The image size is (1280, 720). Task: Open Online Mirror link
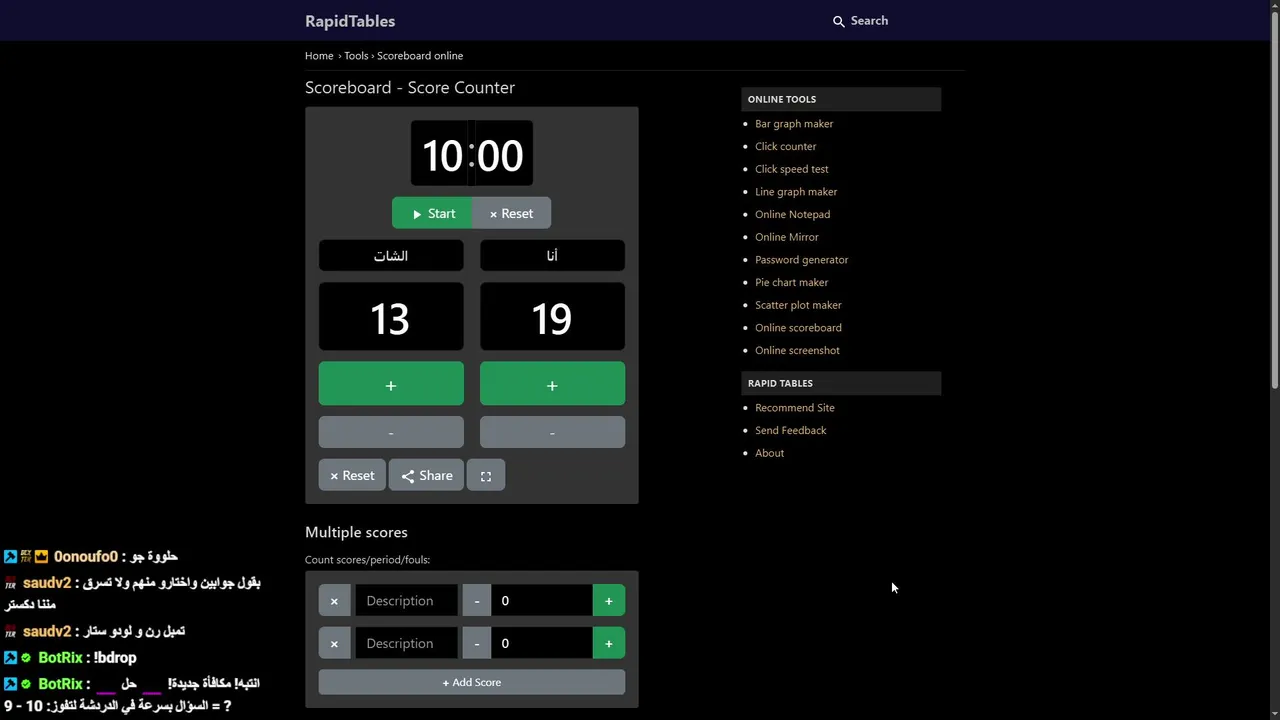click(x=787, y=237)
